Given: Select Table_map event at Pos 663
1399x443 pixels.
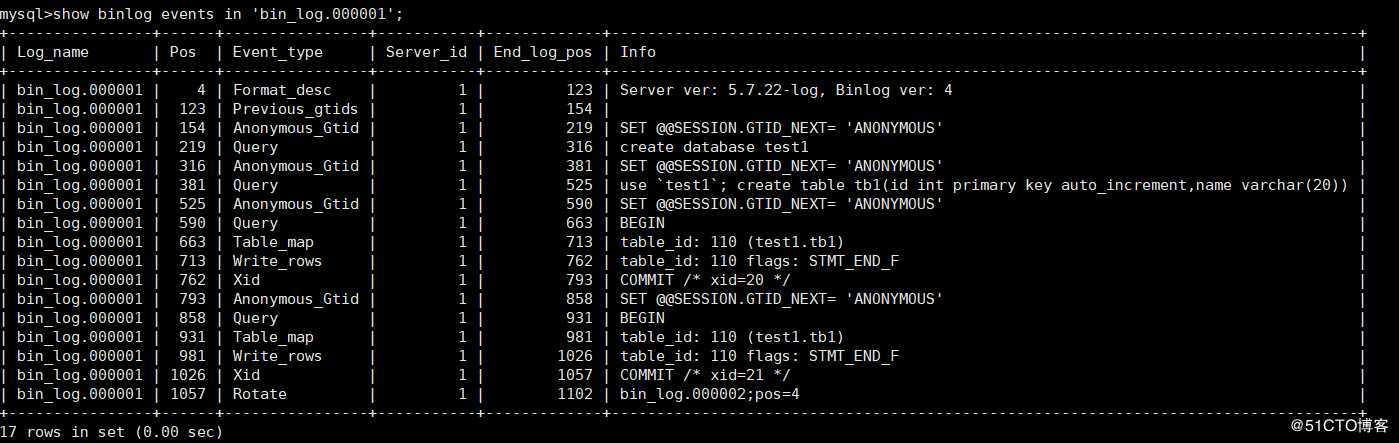Looking at the screenshot, I should [x=273, y=242].
